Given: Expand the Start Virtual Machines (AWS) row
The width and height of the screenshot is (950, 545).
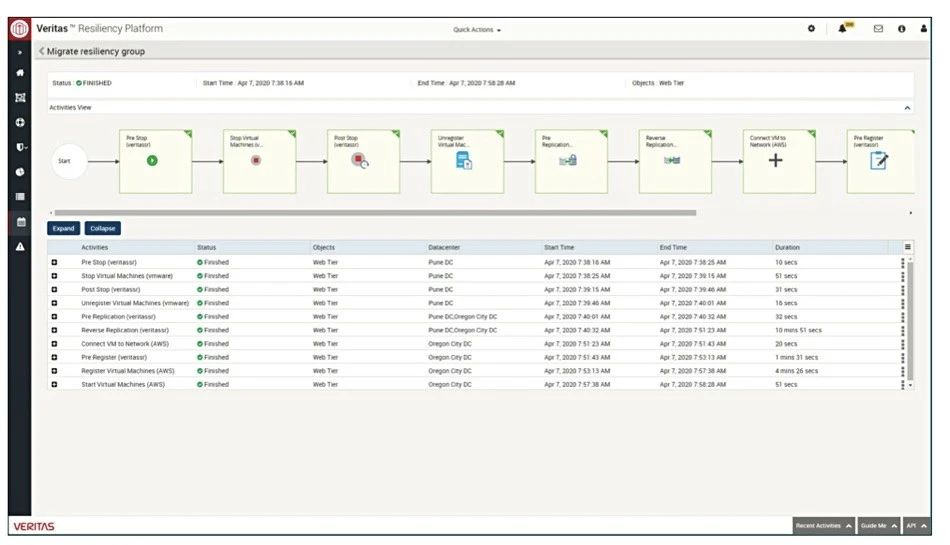Looking at the screenshot, I should (55, 384).
